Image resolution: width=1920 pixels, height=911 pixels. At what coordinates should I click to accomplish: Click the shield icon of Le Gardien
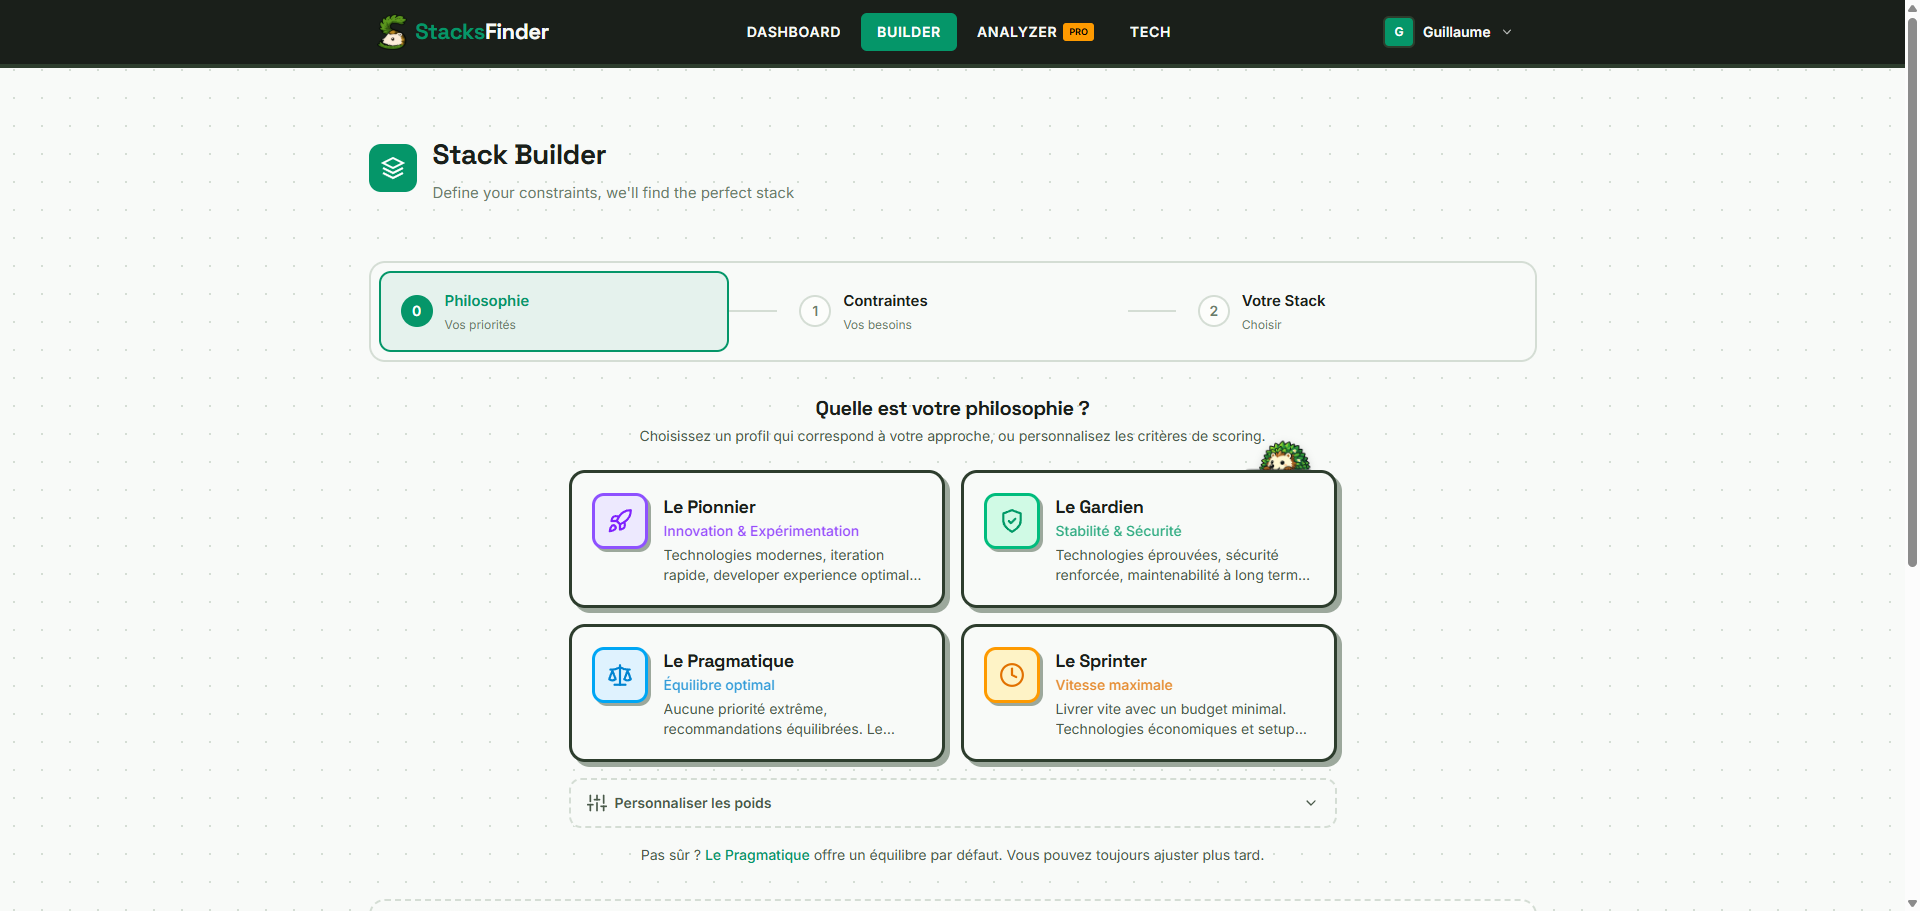coord(1012,521)
